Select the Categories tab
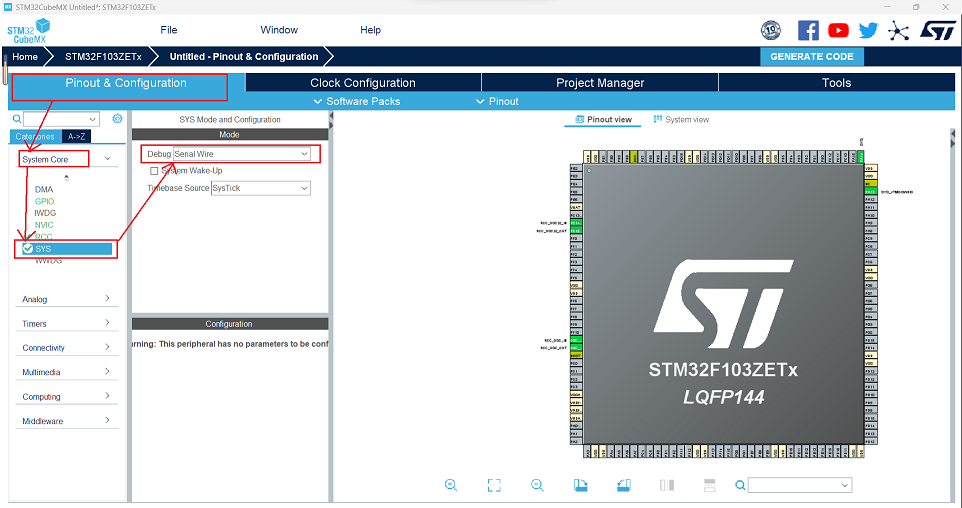962x508 pixels. coord(36,137)
